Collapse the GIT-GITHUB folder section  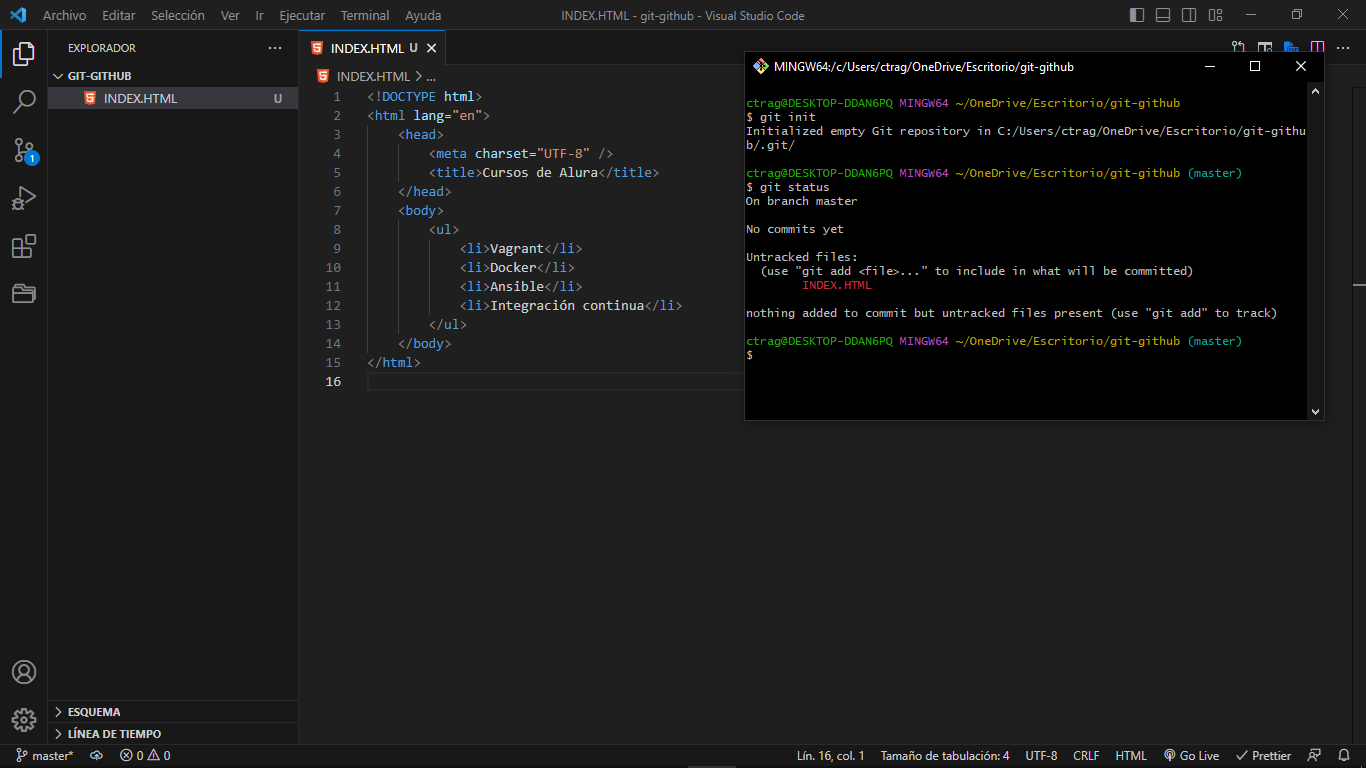click(173, 76)
